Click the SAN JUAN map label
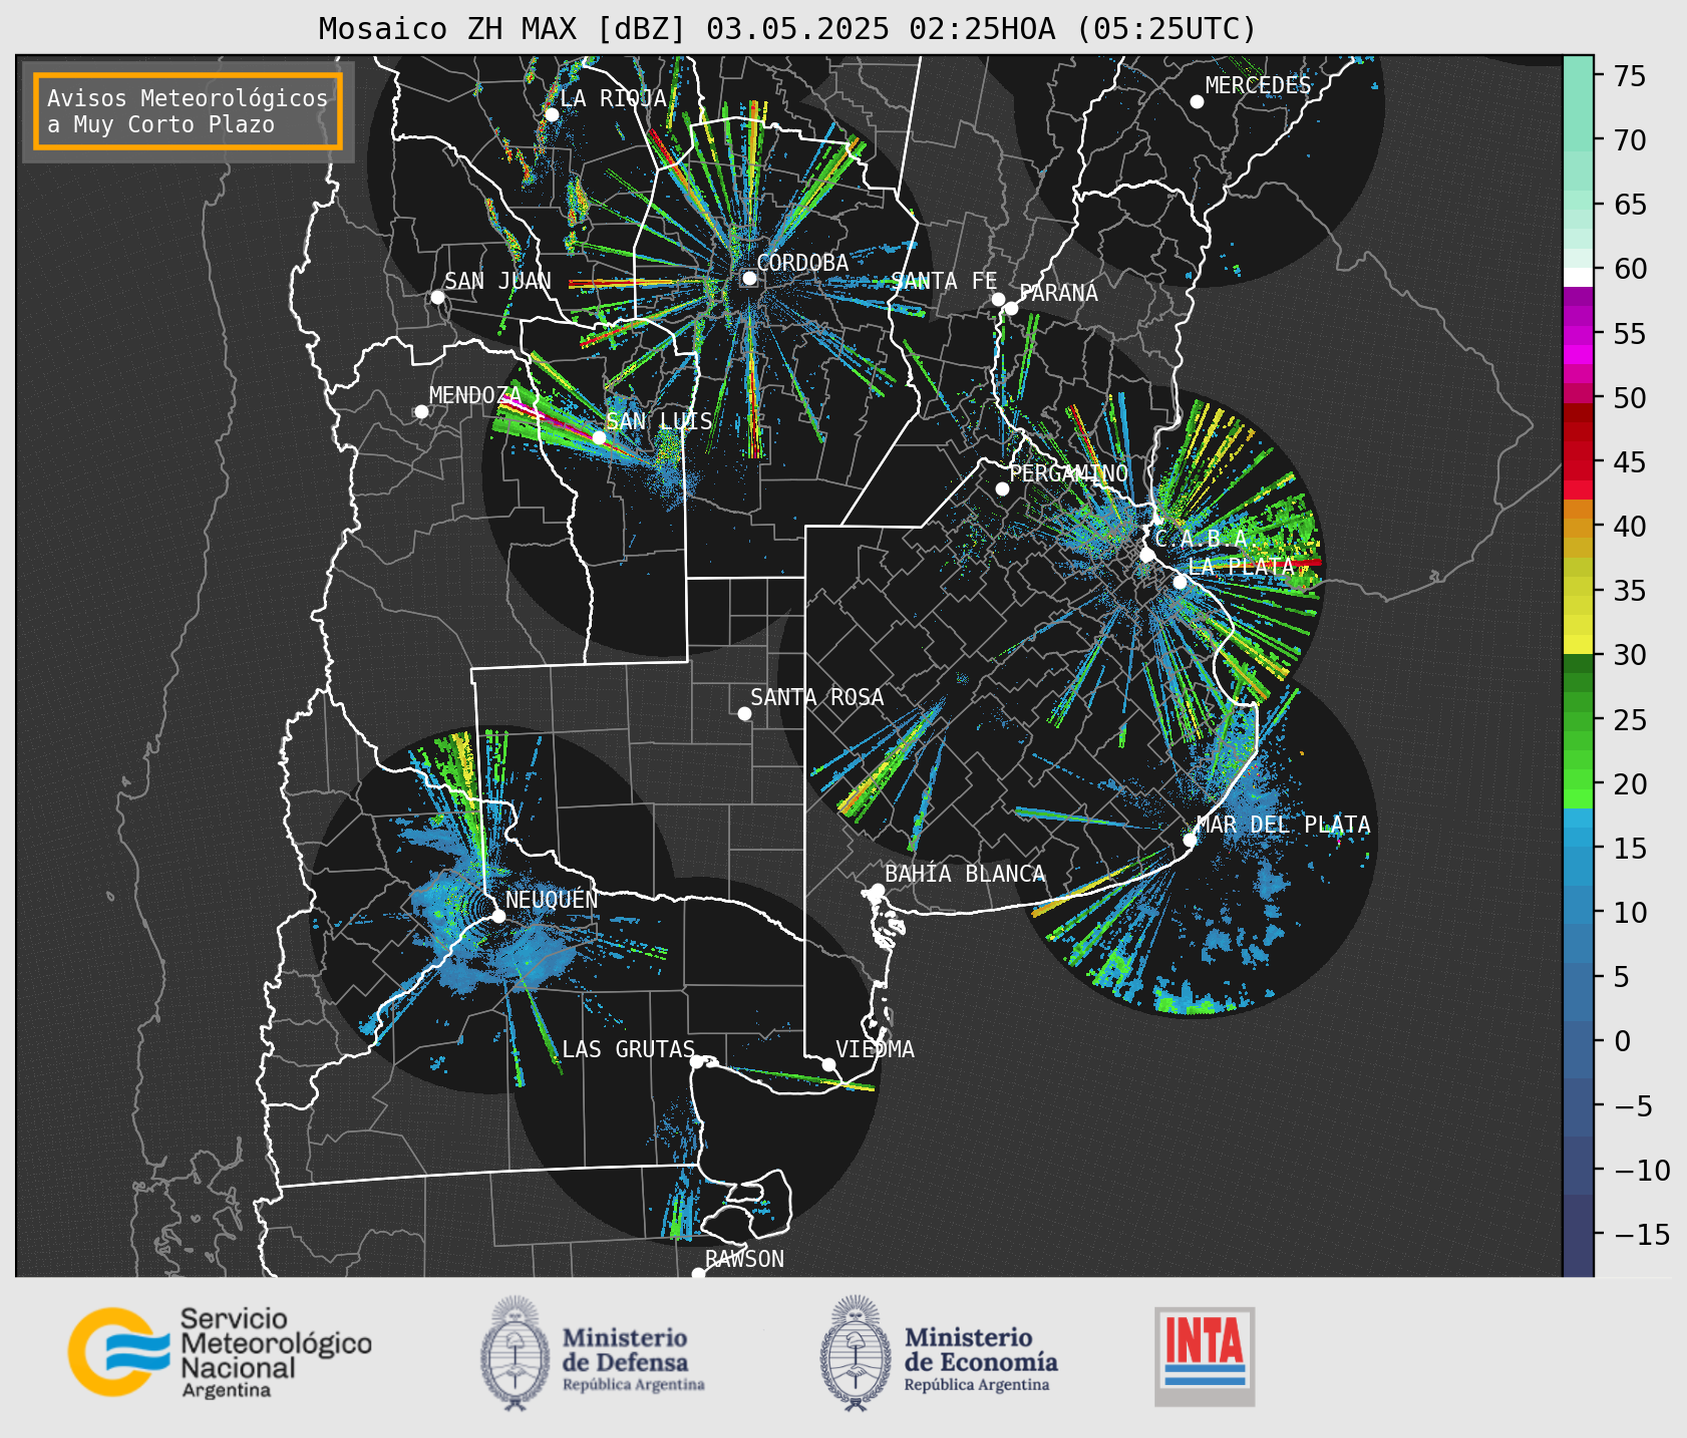 click(498, 281)
